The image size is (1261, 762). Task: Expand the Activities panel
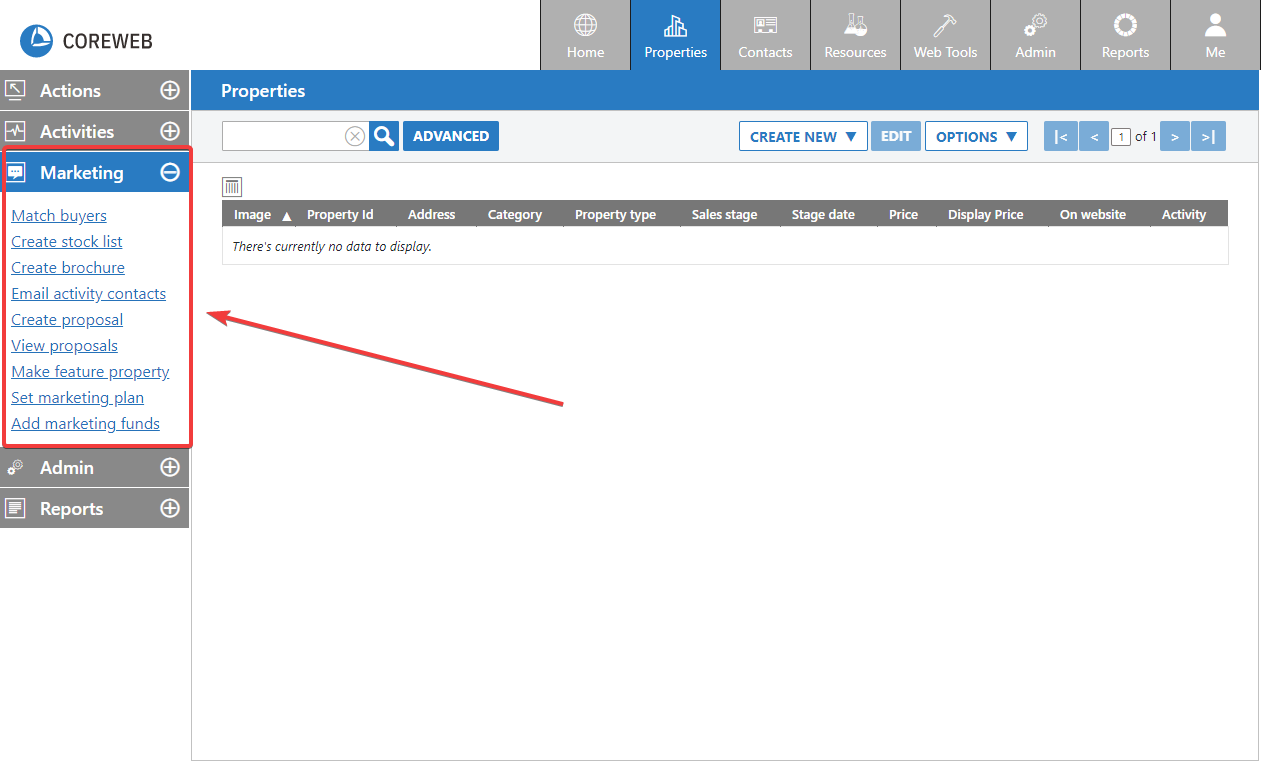170,132
